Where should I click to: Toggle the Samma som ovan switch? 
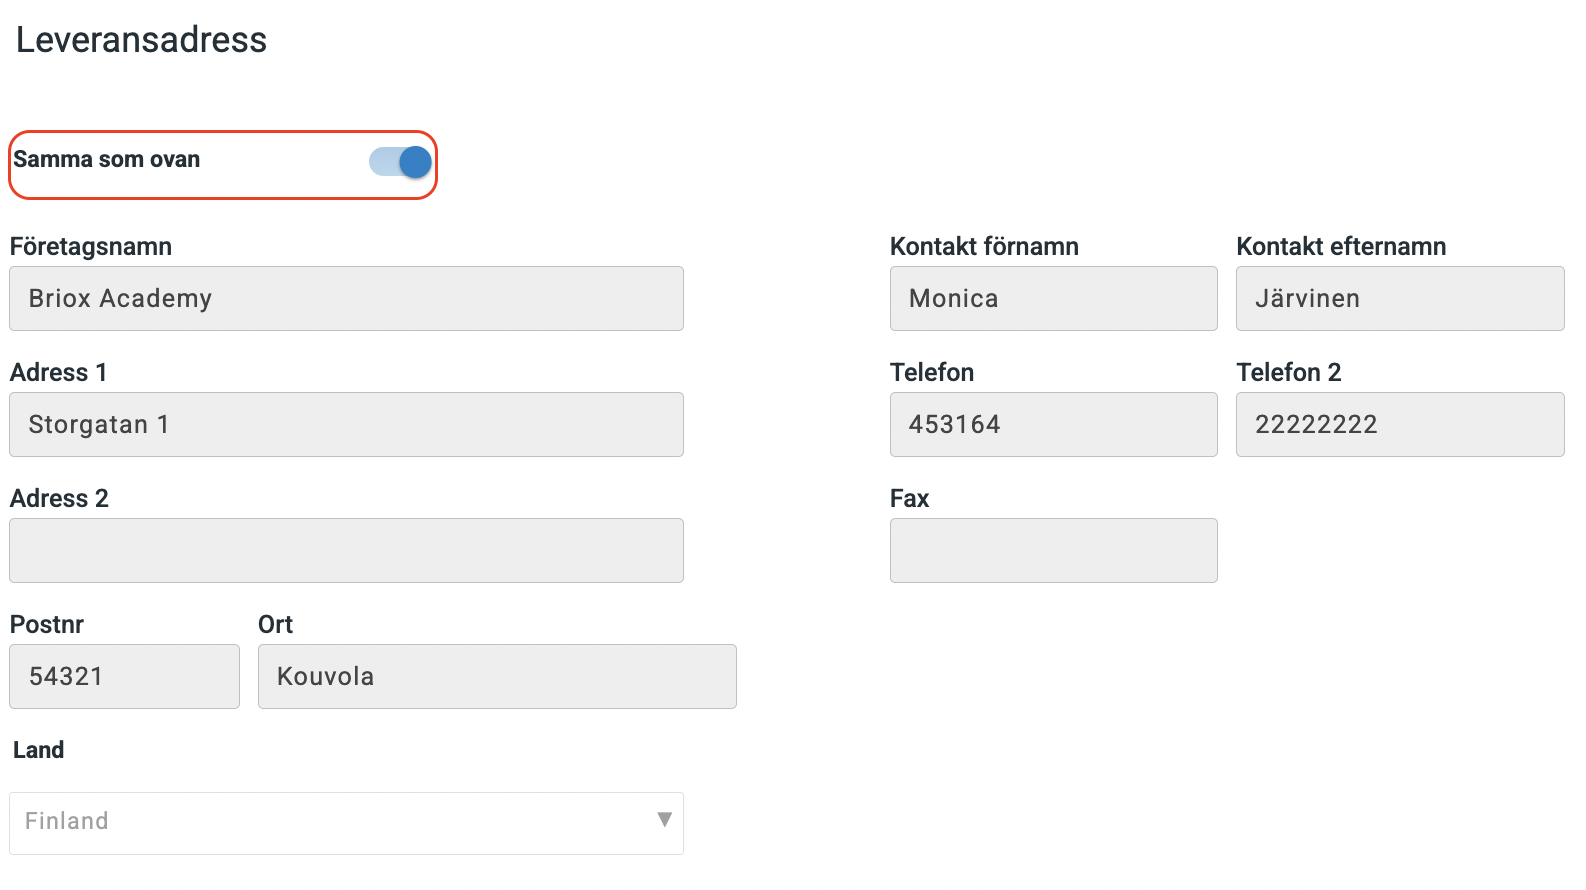pos(400,162)
